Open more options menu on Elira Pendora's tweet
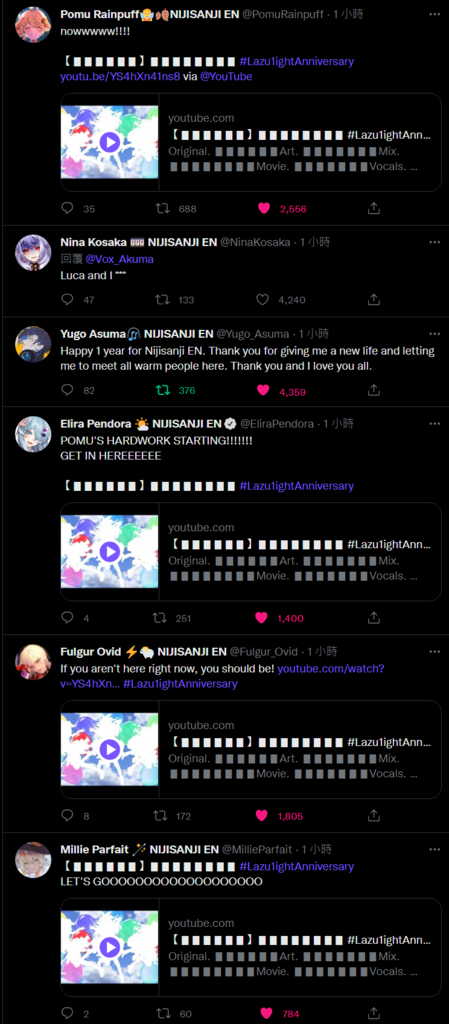Screen dimensions: 449x1024 (x=435, y=423)
